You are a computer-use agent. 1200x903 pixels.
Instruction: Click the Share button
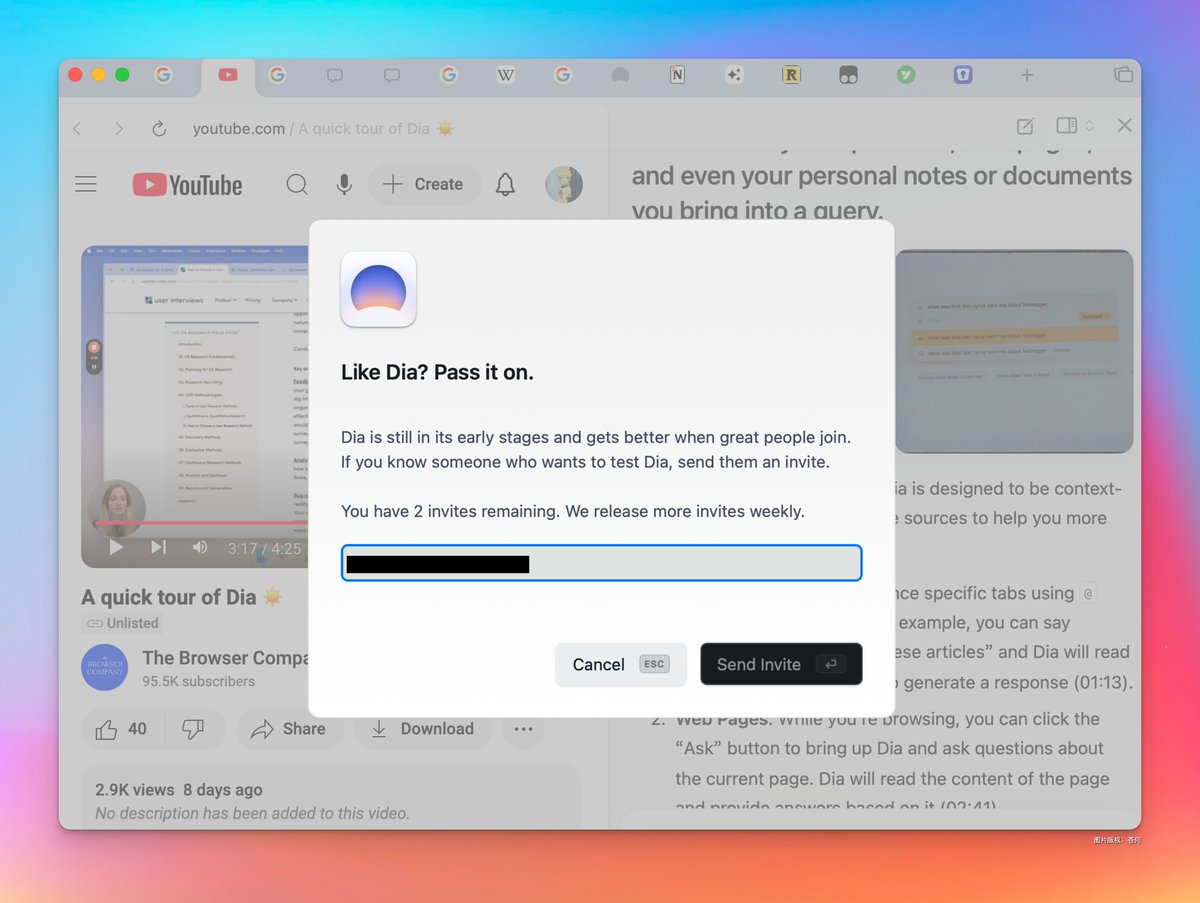[290, 729]
